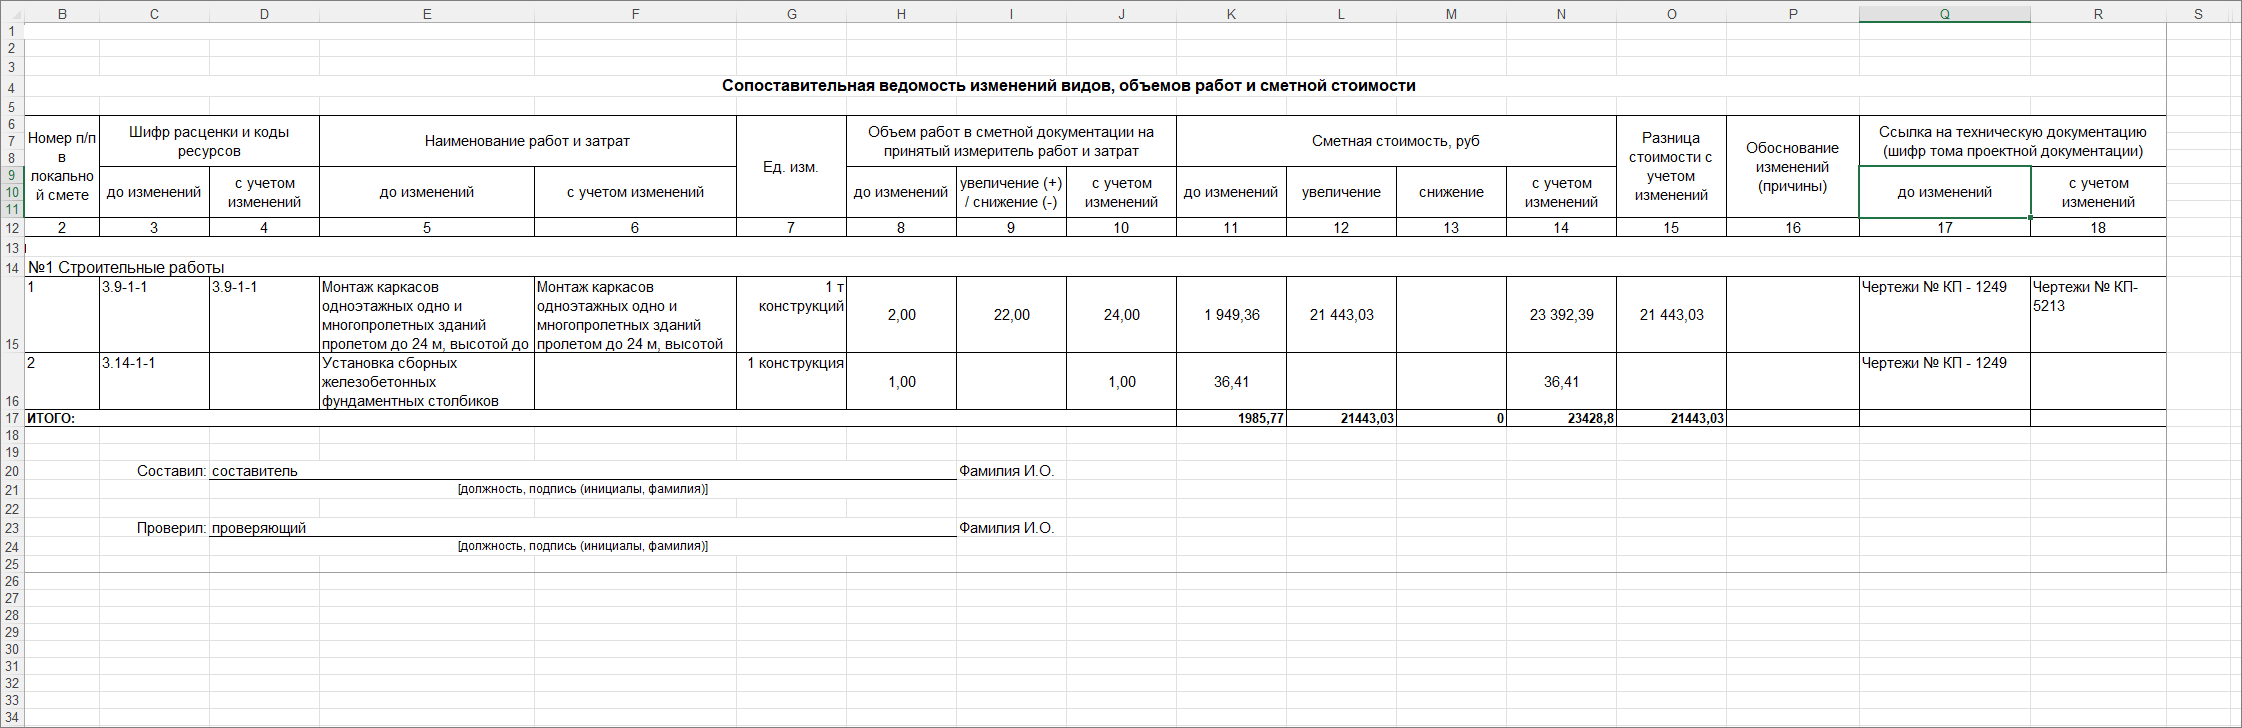
Task: Click the 'Составил:' label
Action: [171, 471]
